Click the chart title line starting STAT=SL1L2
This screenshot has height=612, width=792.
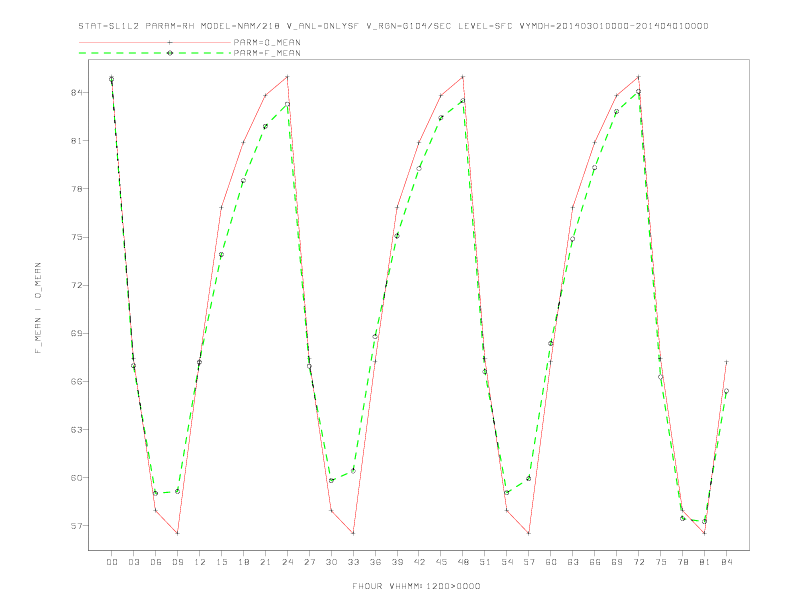pyautogui.click(x=393, y=26)
